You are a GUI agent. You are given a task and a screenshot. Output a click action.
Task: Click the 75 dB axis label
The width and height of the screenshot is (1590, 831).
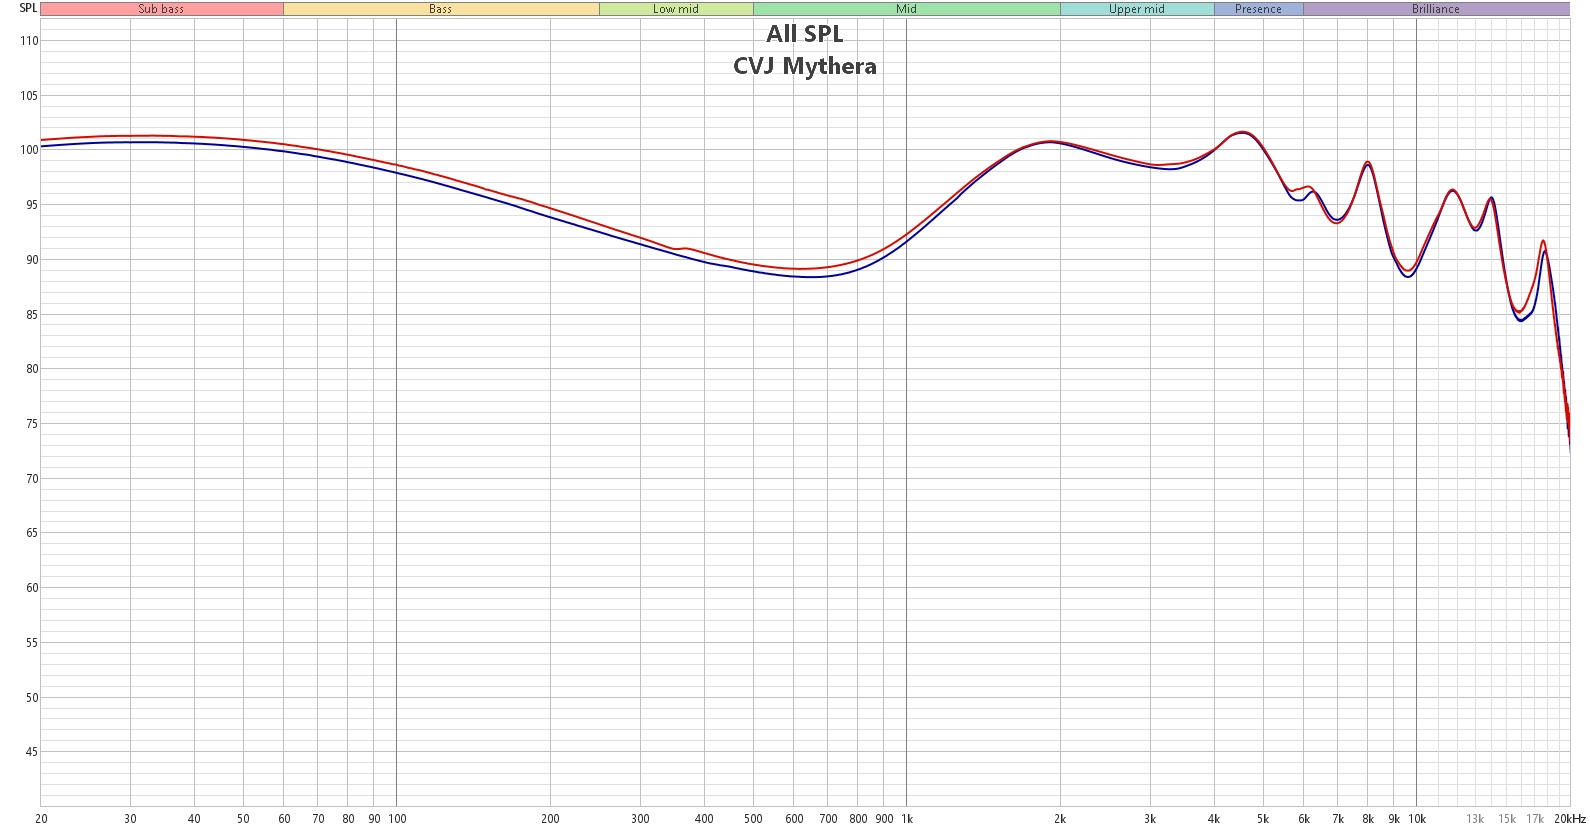[x=32, y=424]
